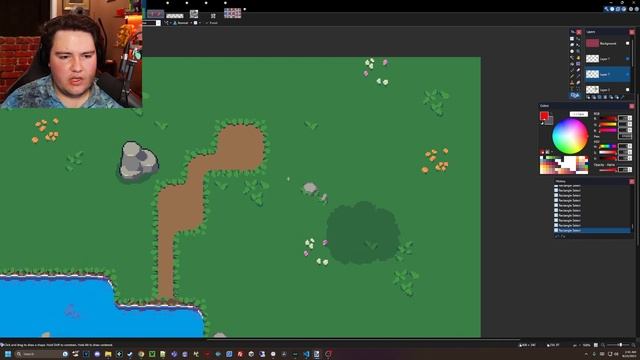The image size is (640, 360).
Task: Toggle History window button at top right
Action: click(x=612, y=9)
